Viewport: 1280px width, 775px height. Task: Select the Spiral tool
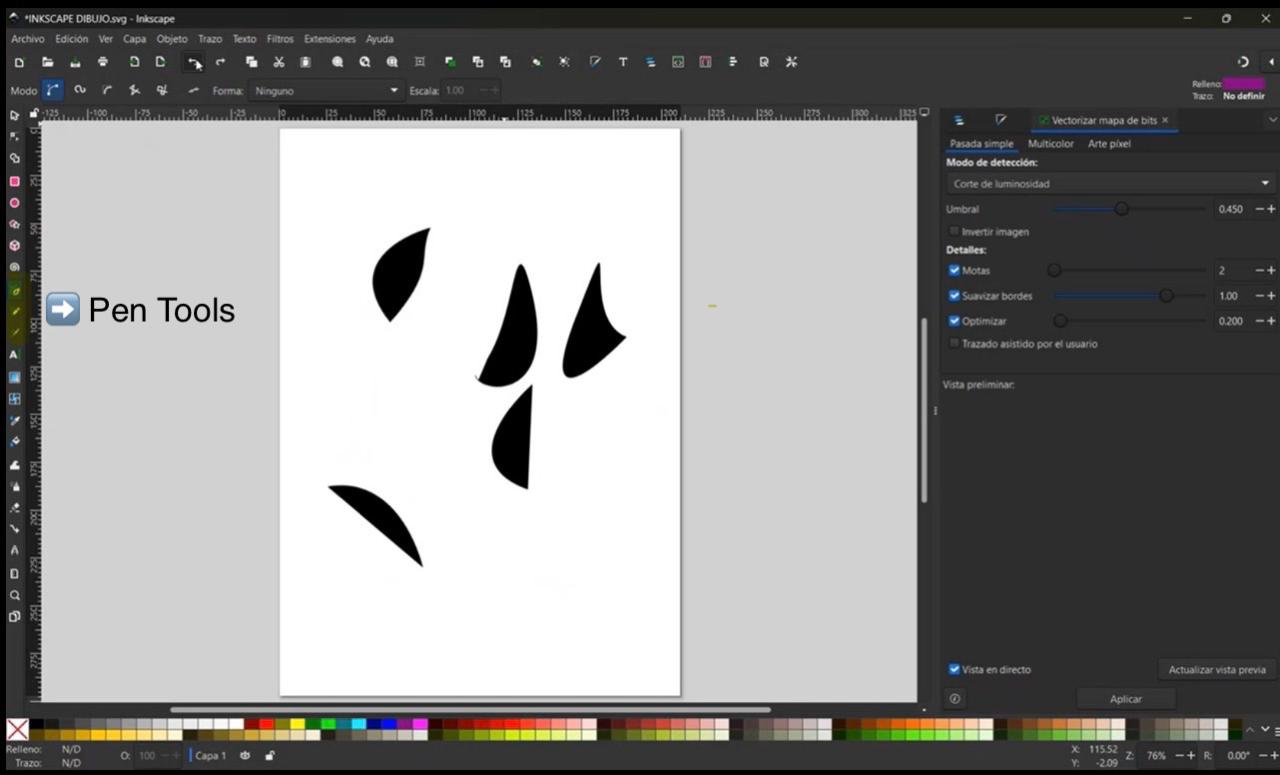[x=14, y=267]
